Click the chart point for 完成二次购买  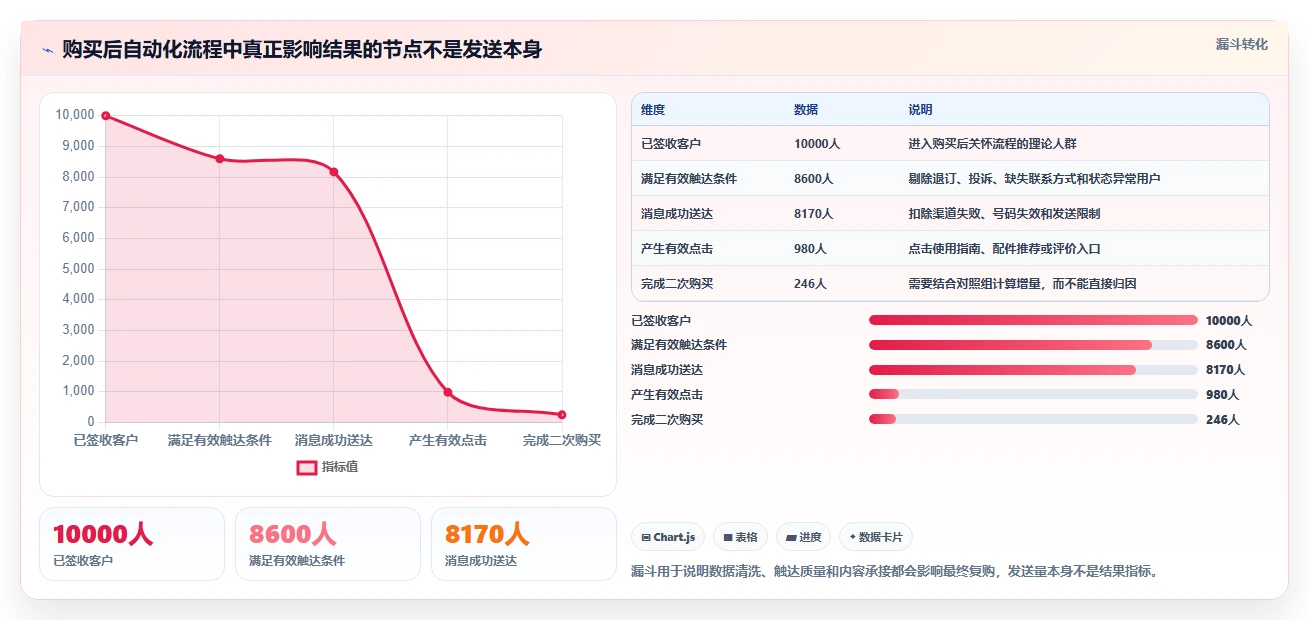point(562,415)
